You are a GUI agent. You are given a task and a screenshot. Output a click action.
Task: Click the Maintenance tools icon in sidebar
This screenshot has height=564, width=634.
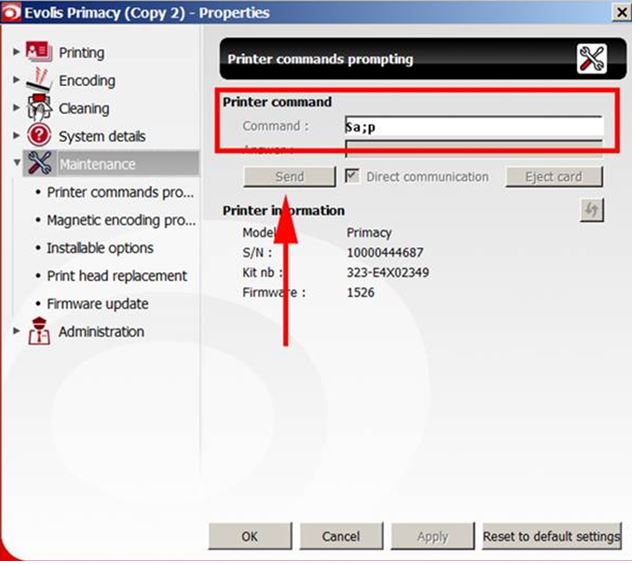click(39, 164)
